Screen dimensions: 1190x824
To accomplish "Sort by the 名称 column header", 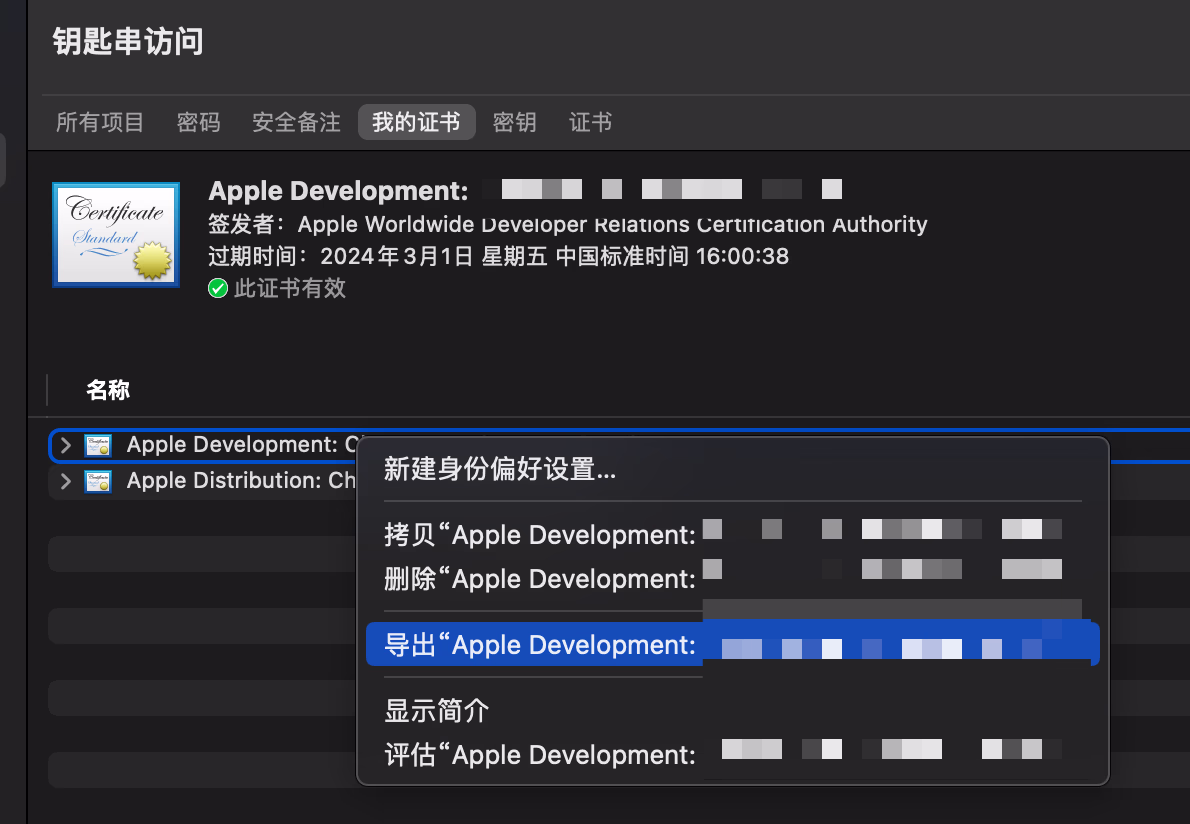I will coord(108,390).
